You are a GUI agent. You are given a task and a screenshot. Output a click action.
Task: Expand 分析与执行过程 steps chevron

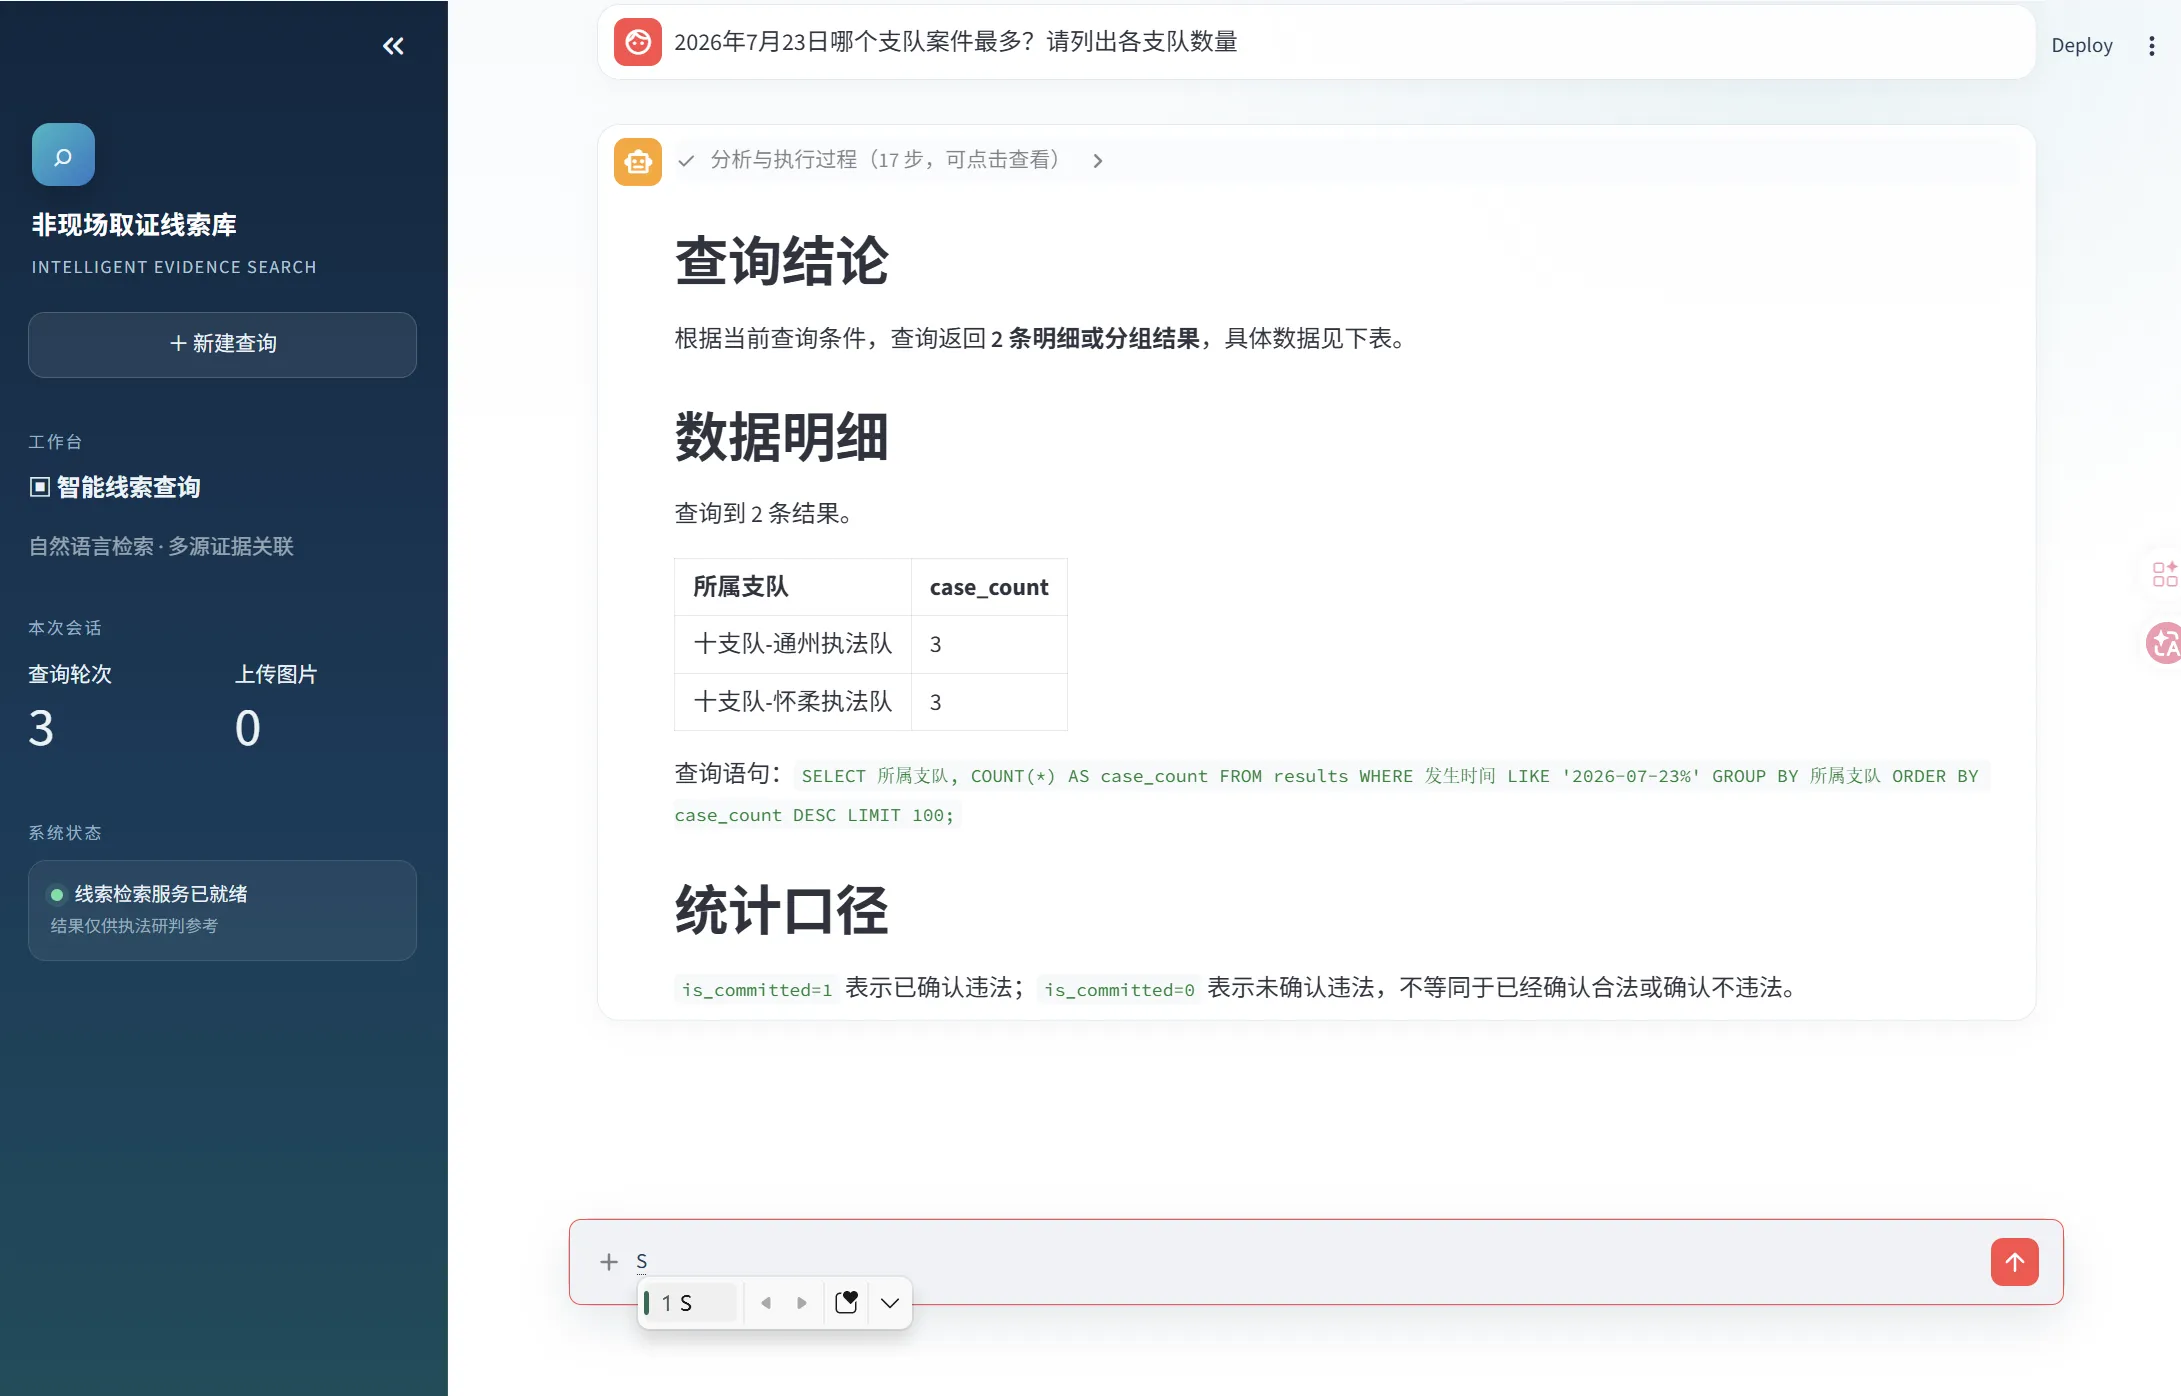coord(1097,161)
